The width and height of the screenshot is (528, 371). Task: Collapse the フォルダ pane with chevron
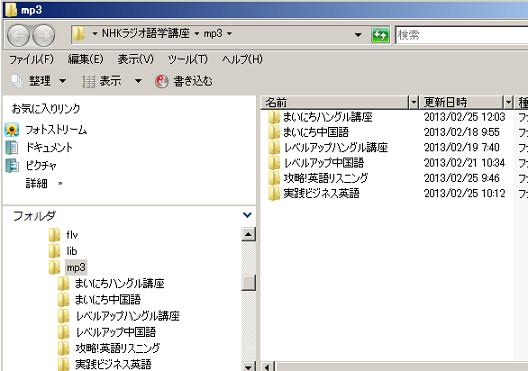(x=247, y=215)
